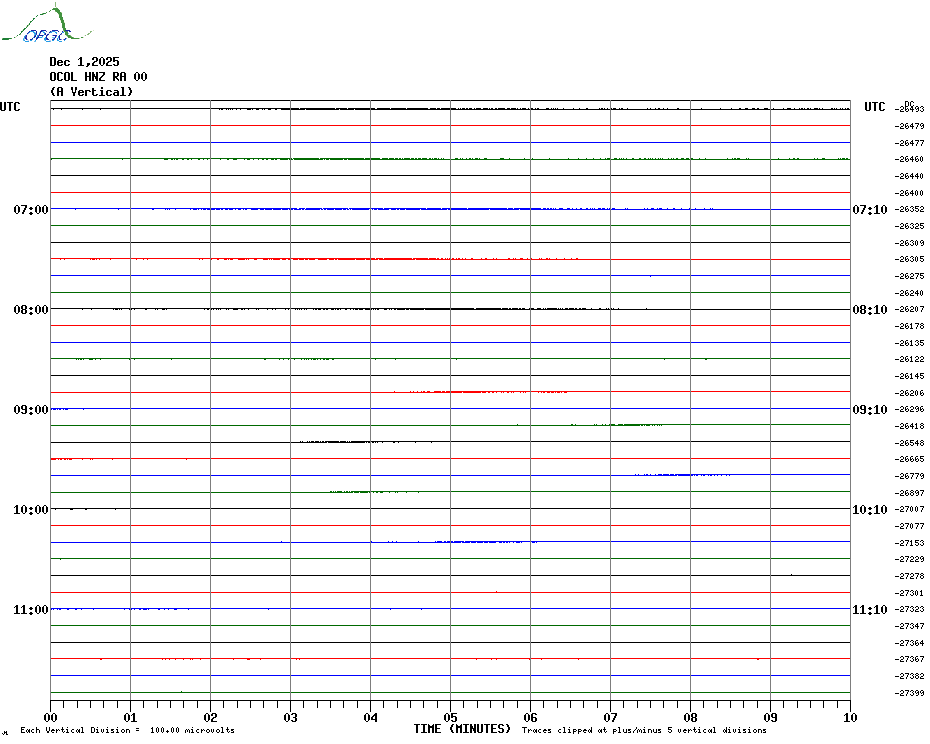Click the 02 minute tick on x-axis
930x744 pixels.
[x=210, y=717]
